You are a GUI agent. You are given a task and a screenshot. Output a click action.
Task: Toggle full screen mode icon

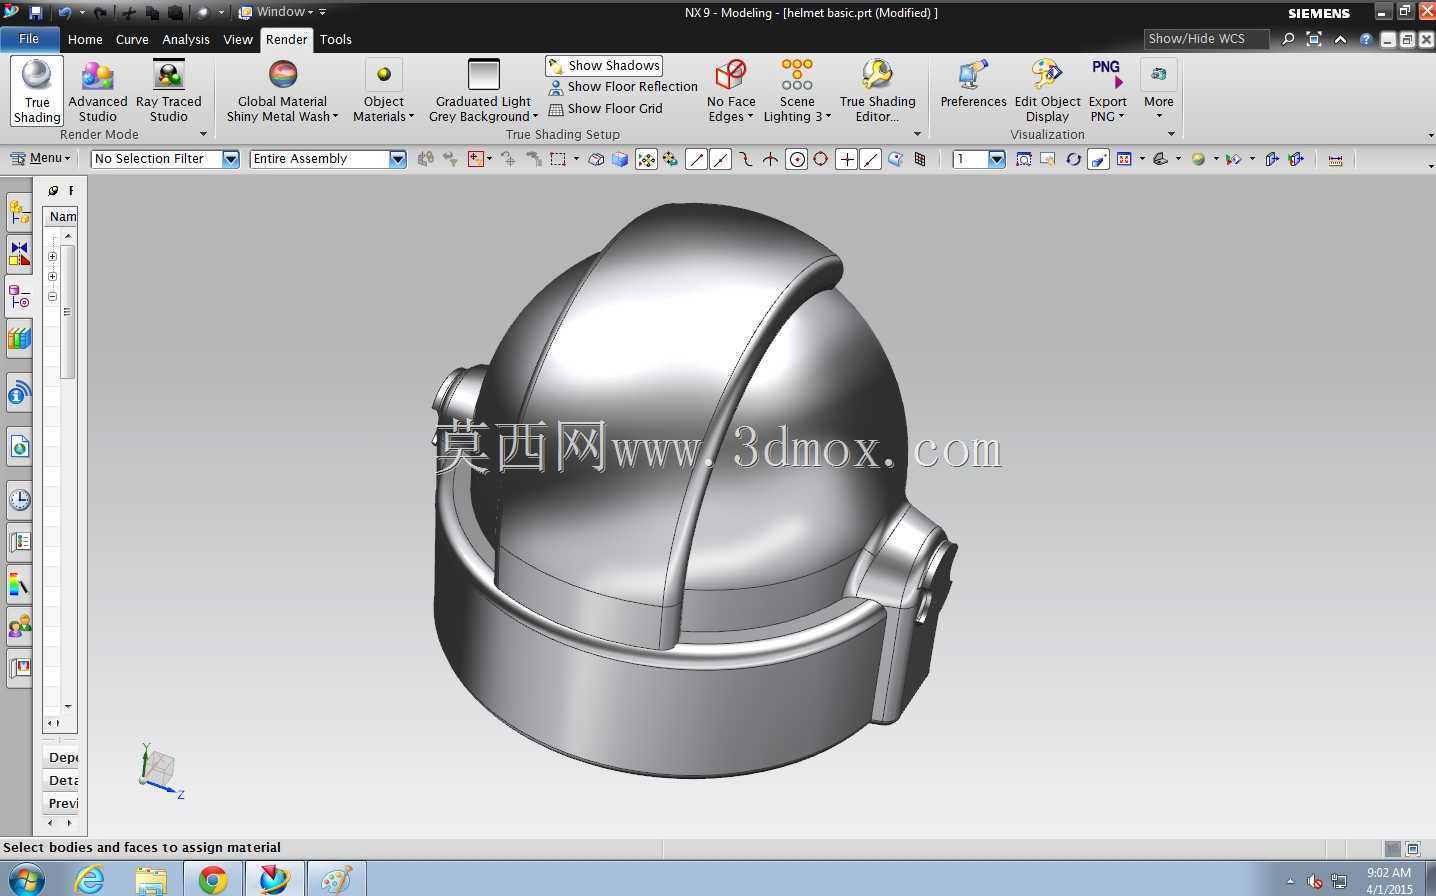(1314, 39)
